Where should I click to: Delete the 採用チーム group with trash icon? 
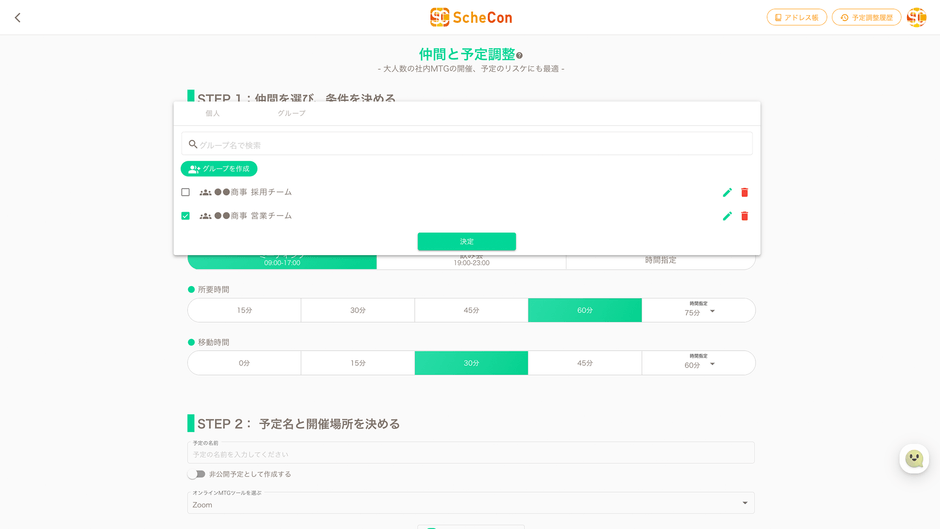744,192
